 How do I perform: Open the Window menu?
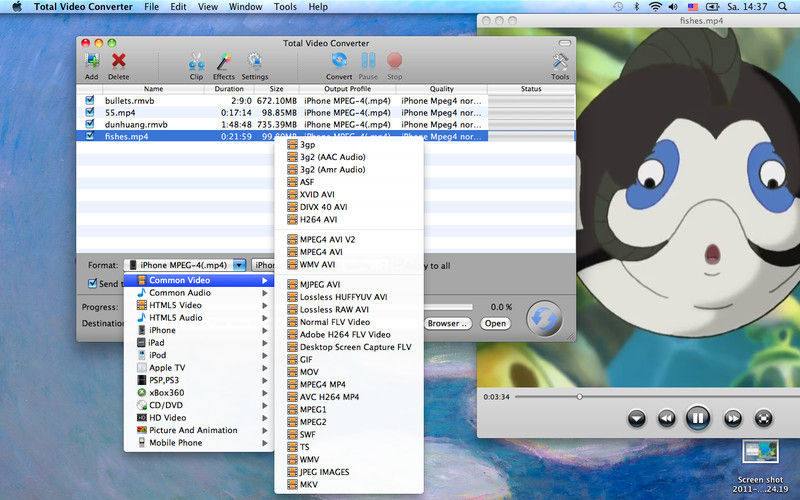click(x=245, y=7)
